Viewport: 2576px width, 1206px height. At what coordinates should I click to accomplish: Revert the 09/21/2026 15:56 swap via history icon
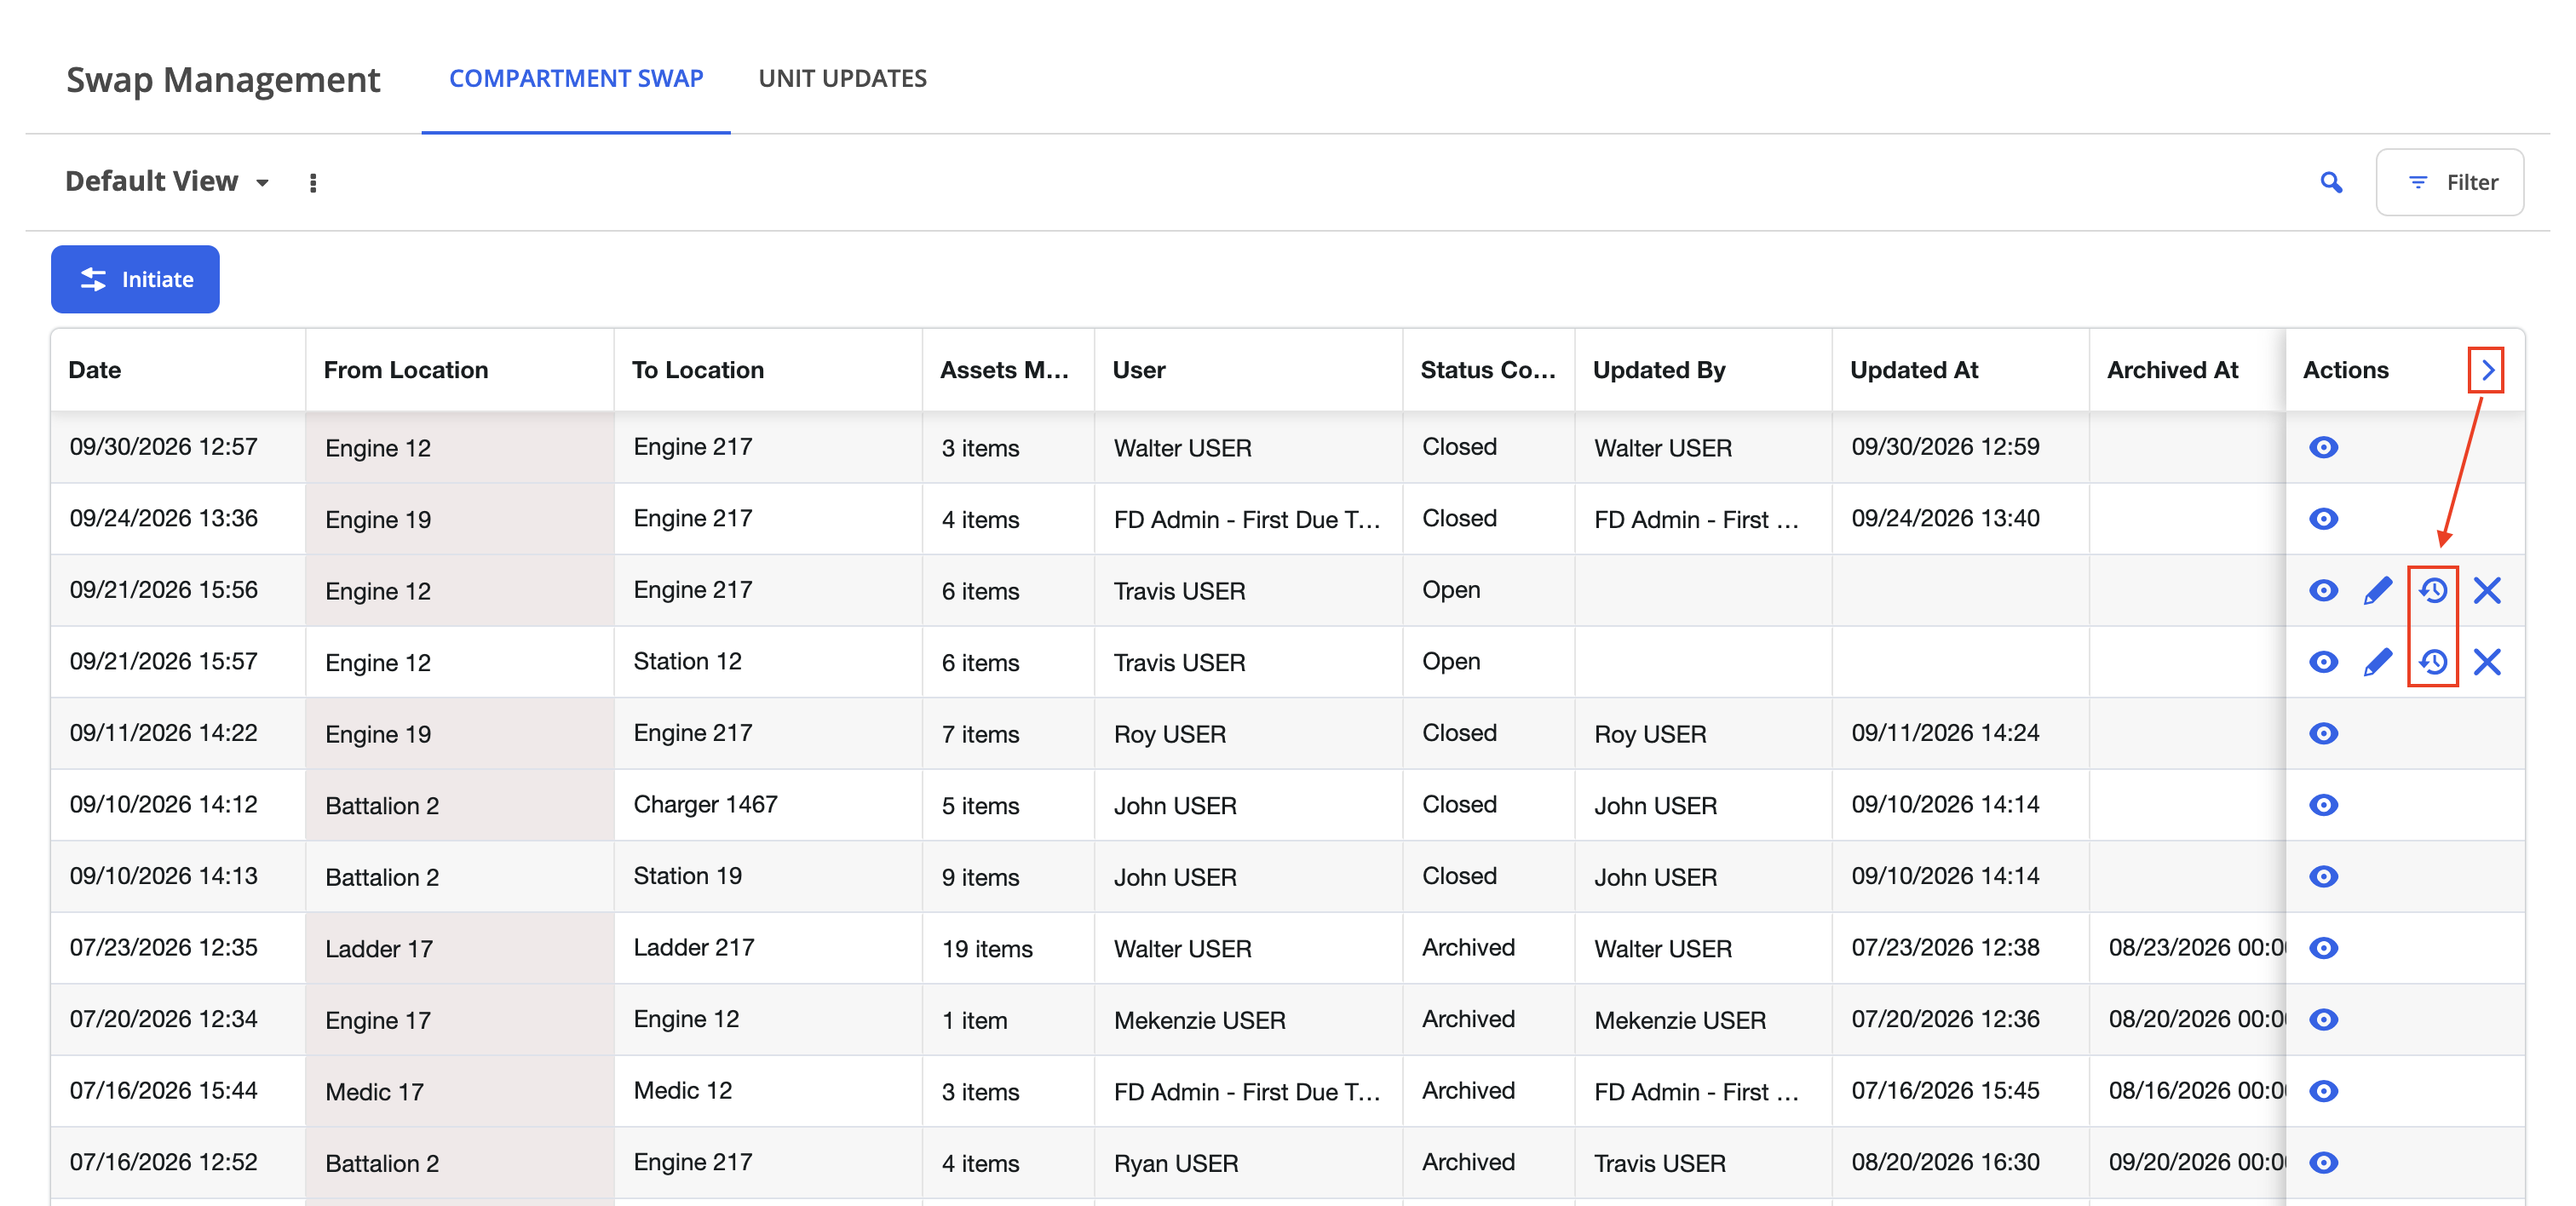pyautogui.click(x=2433, y=590)
